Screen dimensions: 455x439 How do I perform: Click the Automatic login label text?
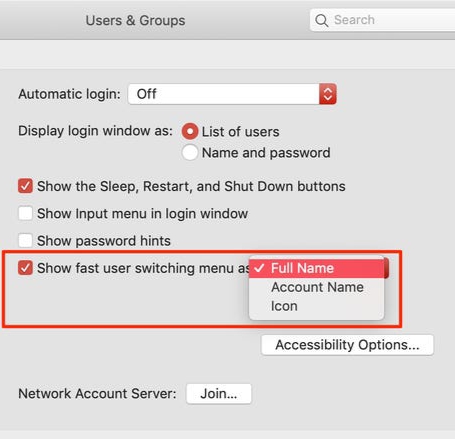(69, 94)
